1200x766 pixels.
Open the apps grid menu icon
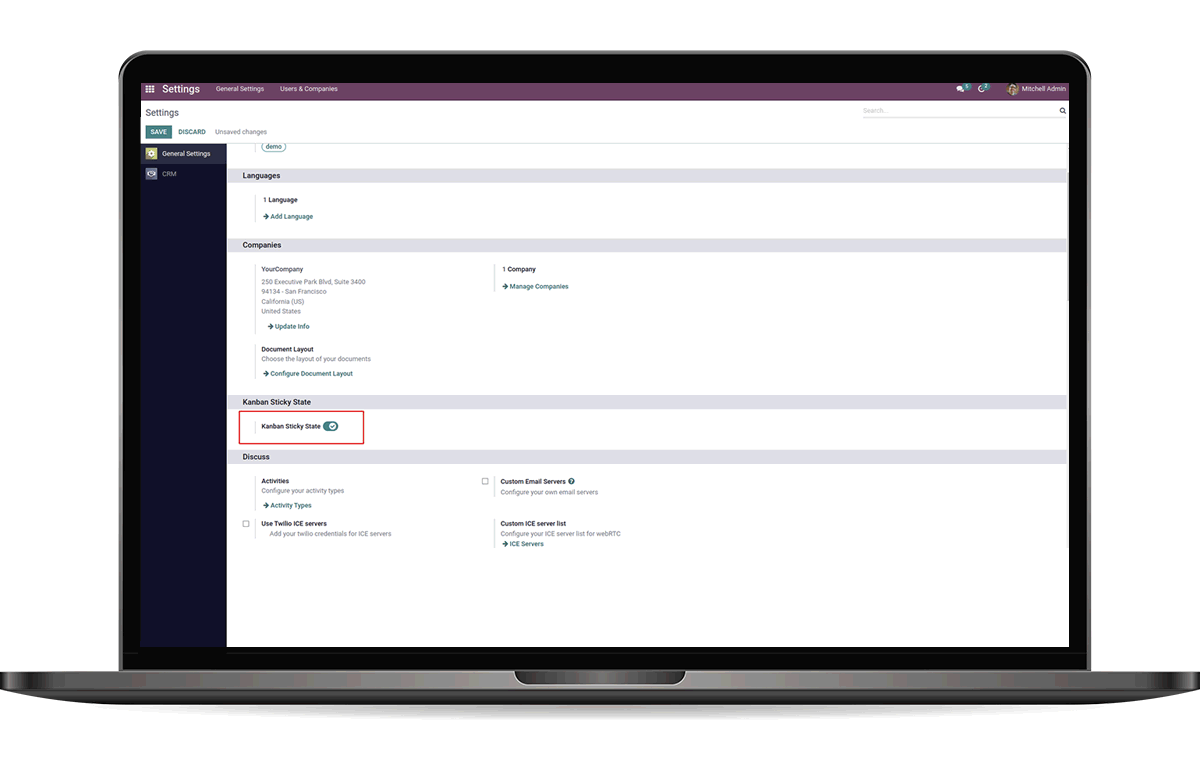click(x=150, y=89)
